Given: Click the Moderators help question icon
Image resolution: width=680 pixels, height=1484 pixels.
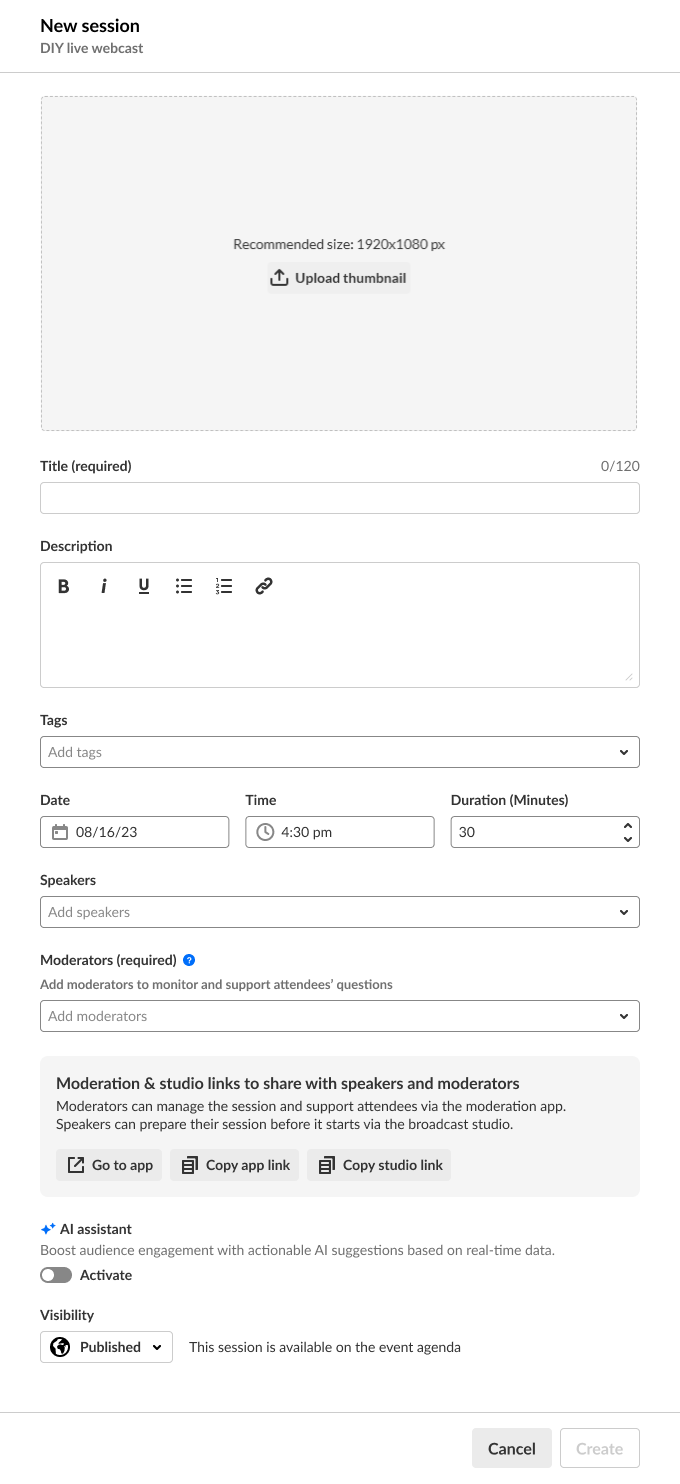Looking at the screenshot, I should pos(189,960).
